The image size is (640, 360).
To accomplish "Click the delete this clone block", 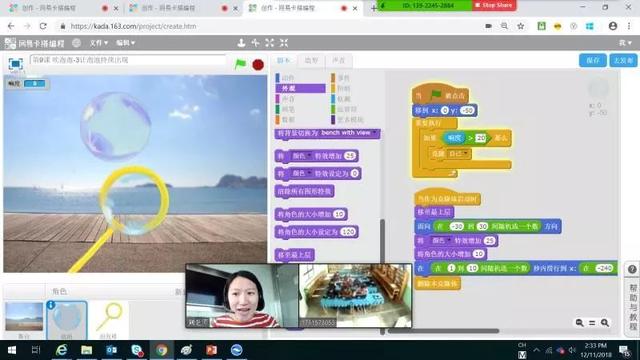I will pyautogui.click(x=438, y=284).
